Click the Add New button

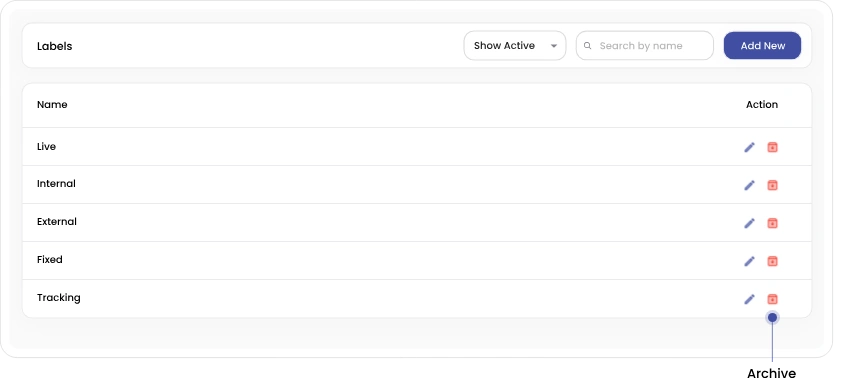coord(762,46)
